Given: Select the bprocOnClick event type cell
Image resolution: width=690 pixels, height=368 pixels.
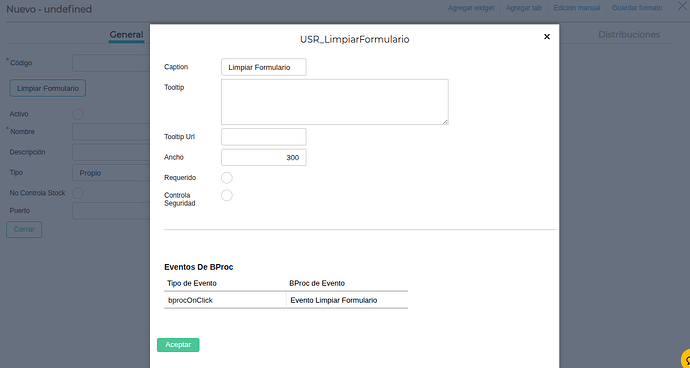Looking at the screenshot, I should click(225, 300).
